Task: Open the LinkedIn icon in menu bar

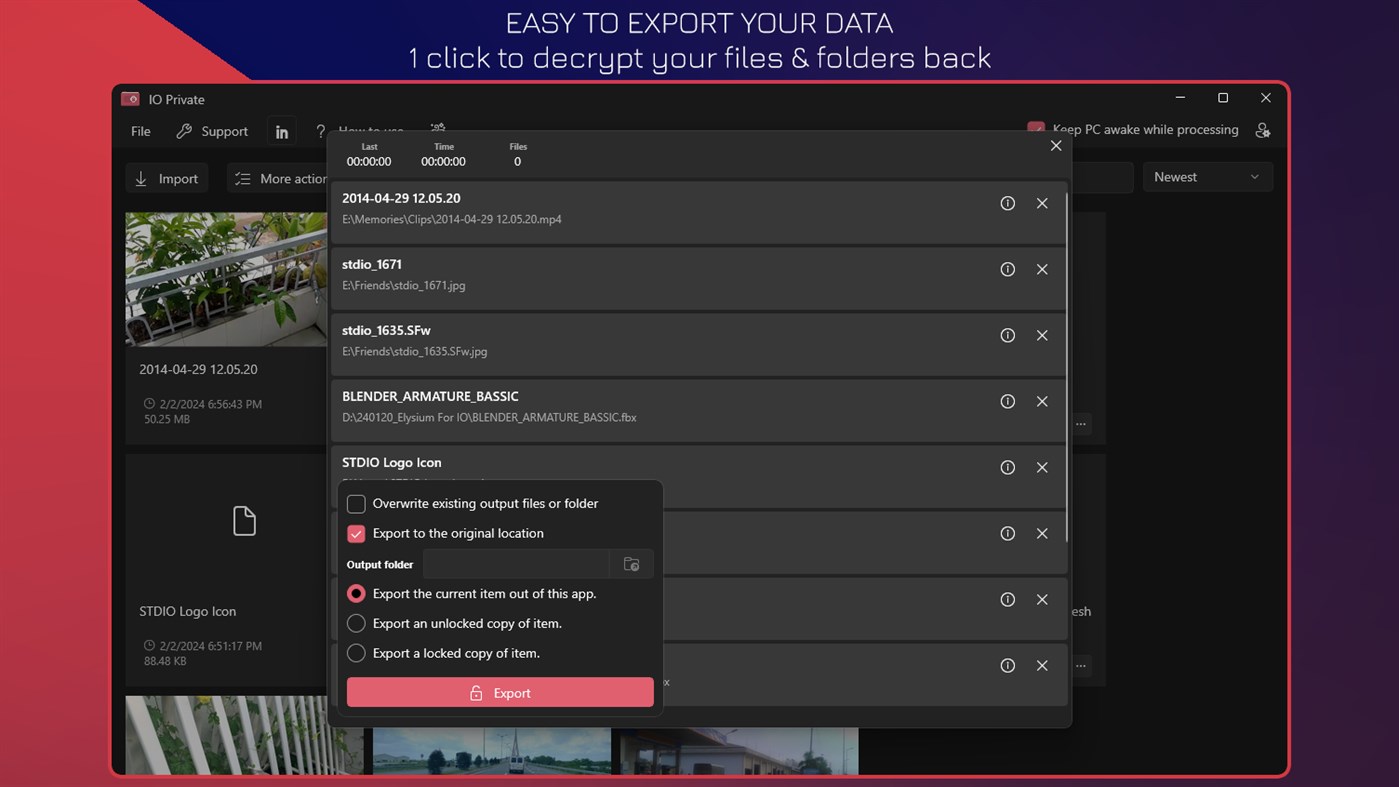Action: click(x=282, y=132)
